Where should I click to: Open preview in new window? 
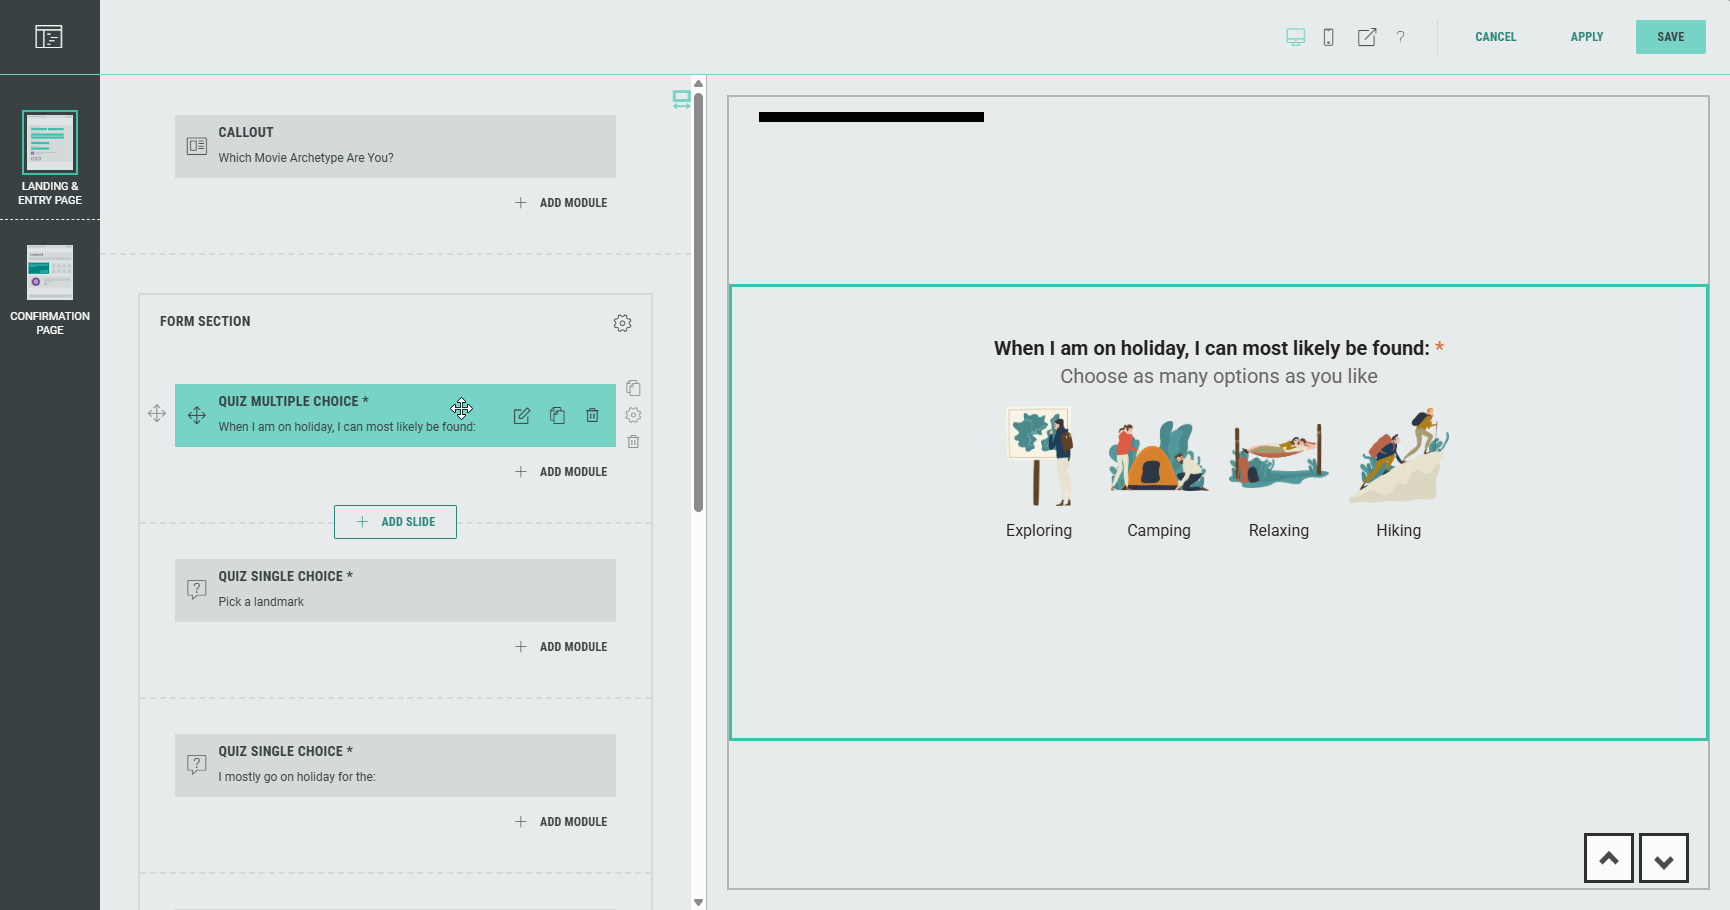(1366, 37)
